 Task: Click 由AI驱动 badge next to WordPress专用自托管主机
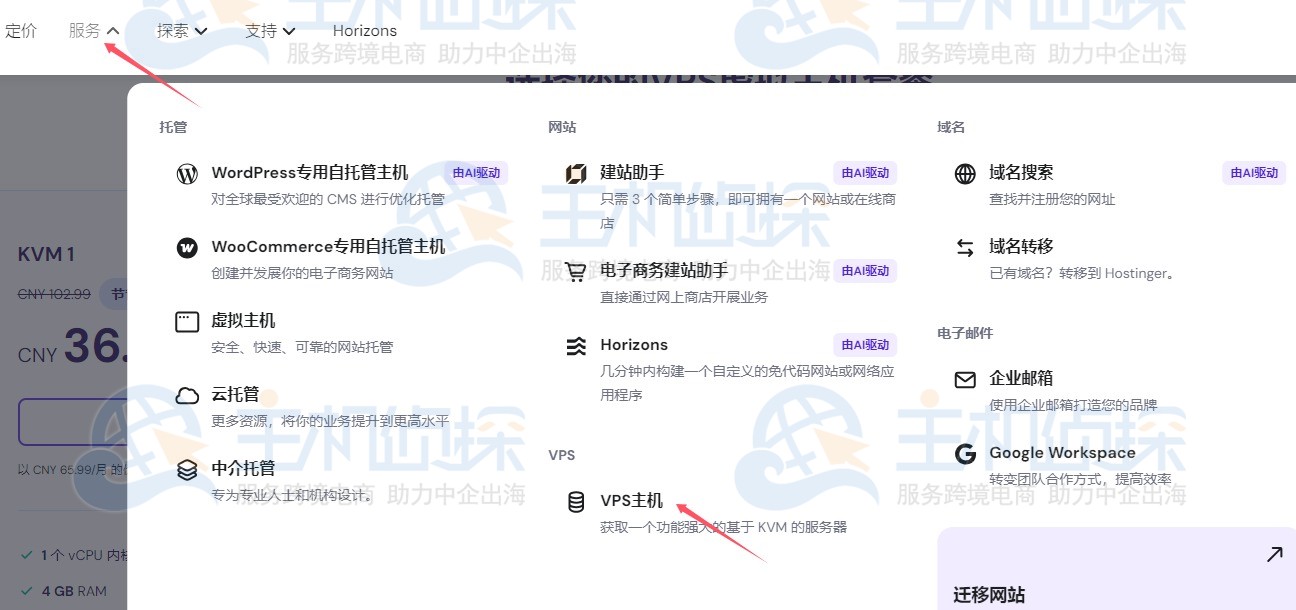(476, 172)
